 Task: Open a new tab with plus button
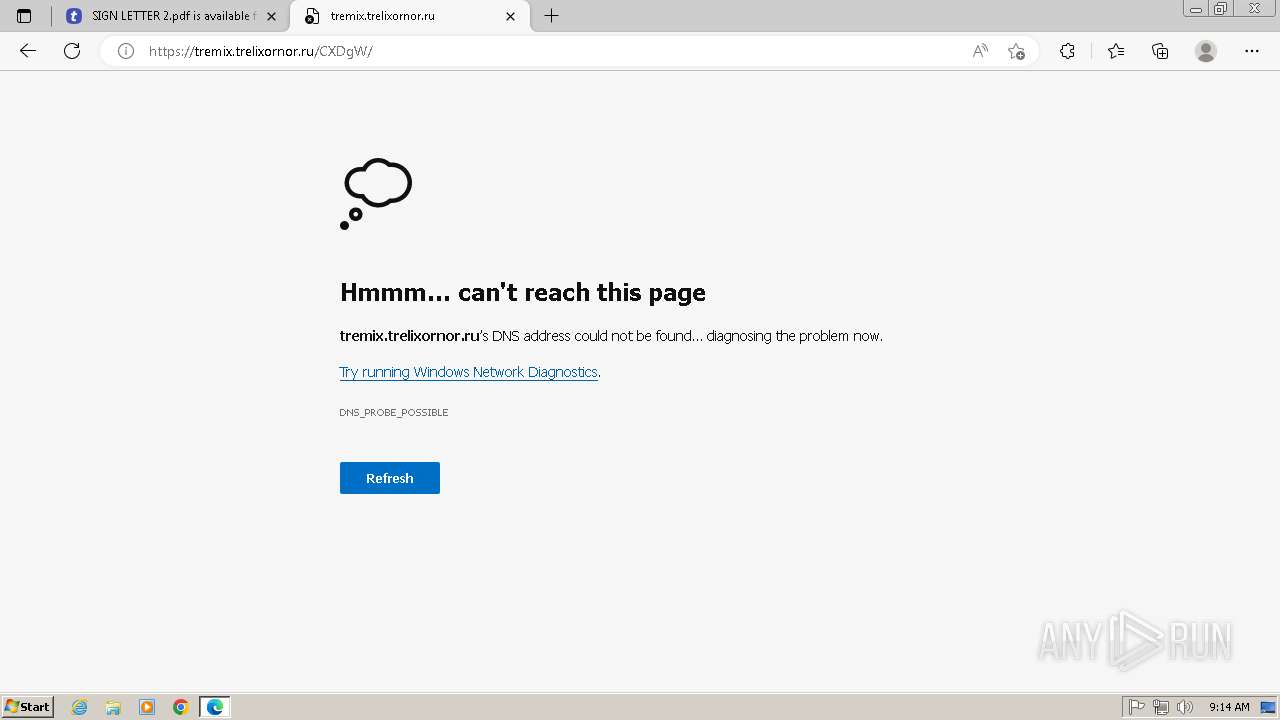pos(551,16)
